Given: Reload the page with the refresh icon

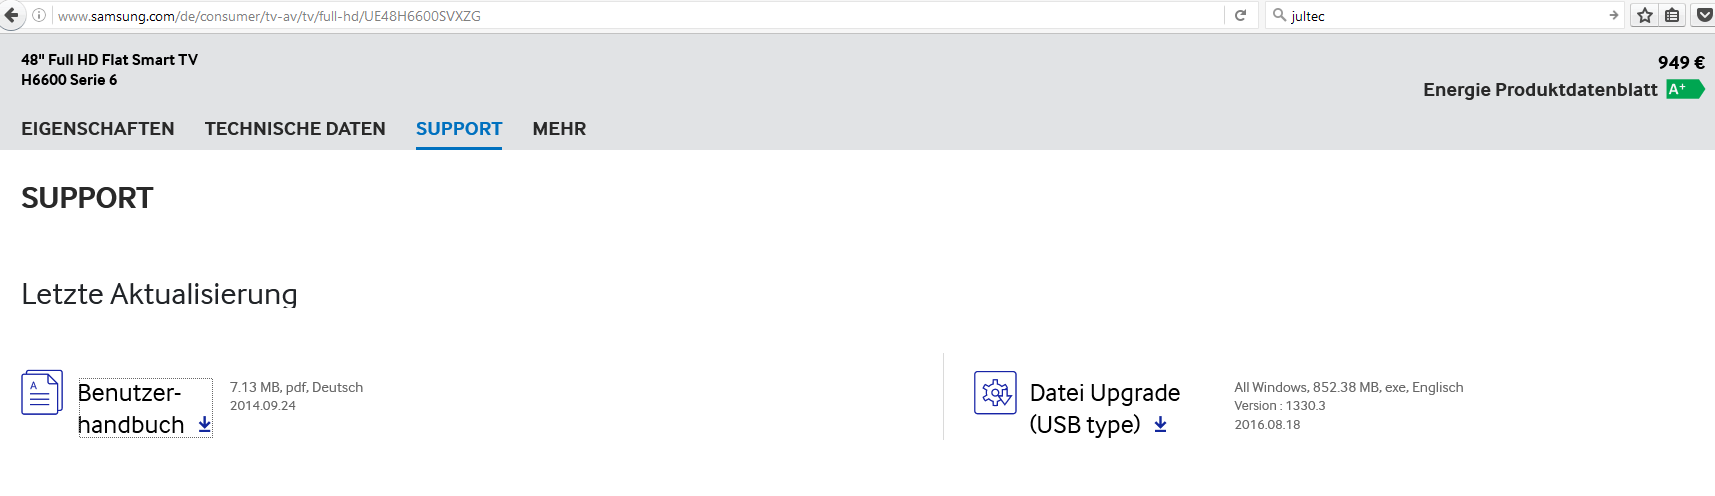Looking at the screenshot, I should [1240, 15].
